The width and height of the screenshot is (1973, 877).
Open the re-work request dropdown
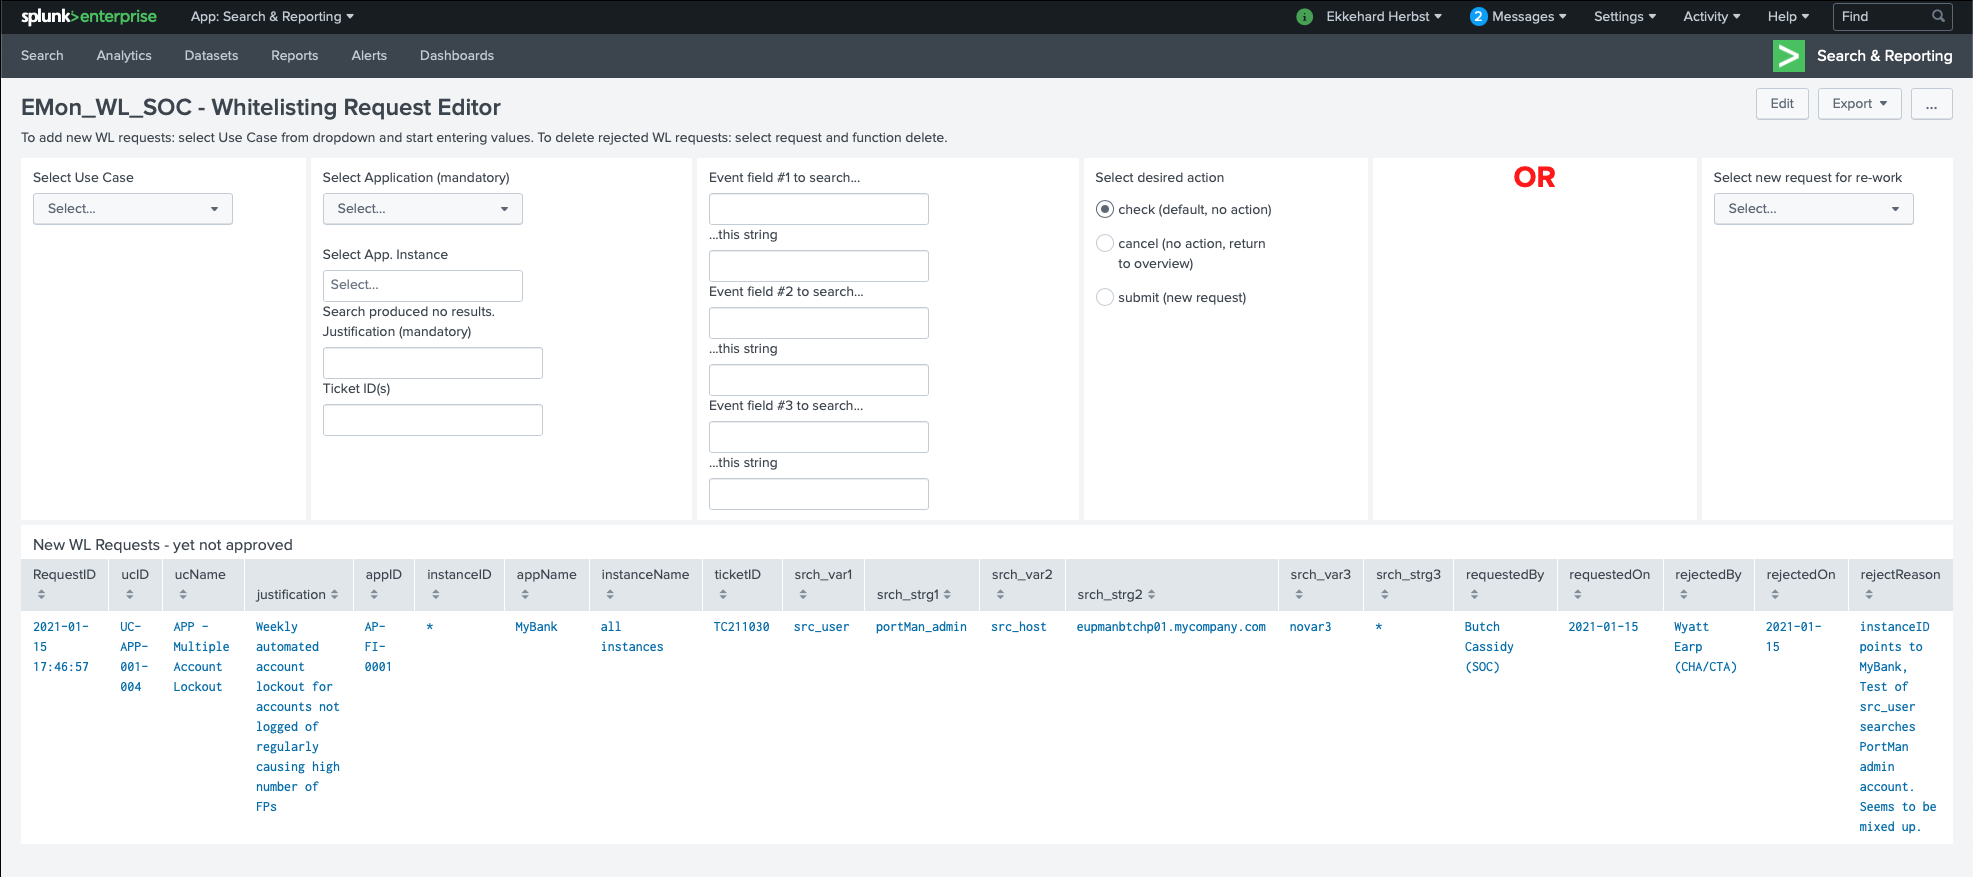pos(1812,209)
